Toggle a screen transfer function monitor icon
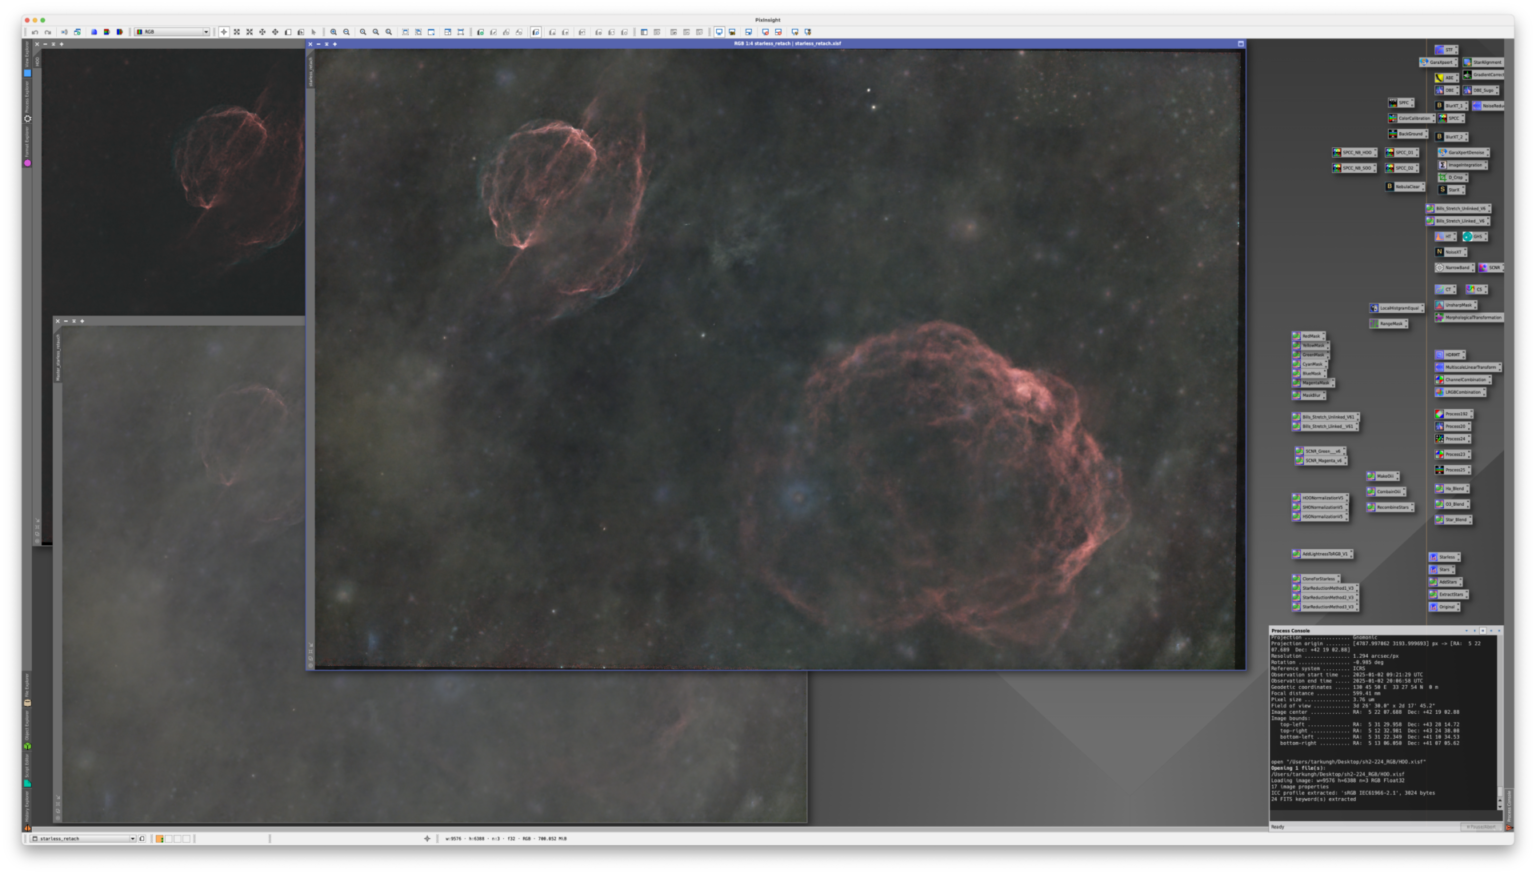 pyautogui.click(x=719, y=31)
